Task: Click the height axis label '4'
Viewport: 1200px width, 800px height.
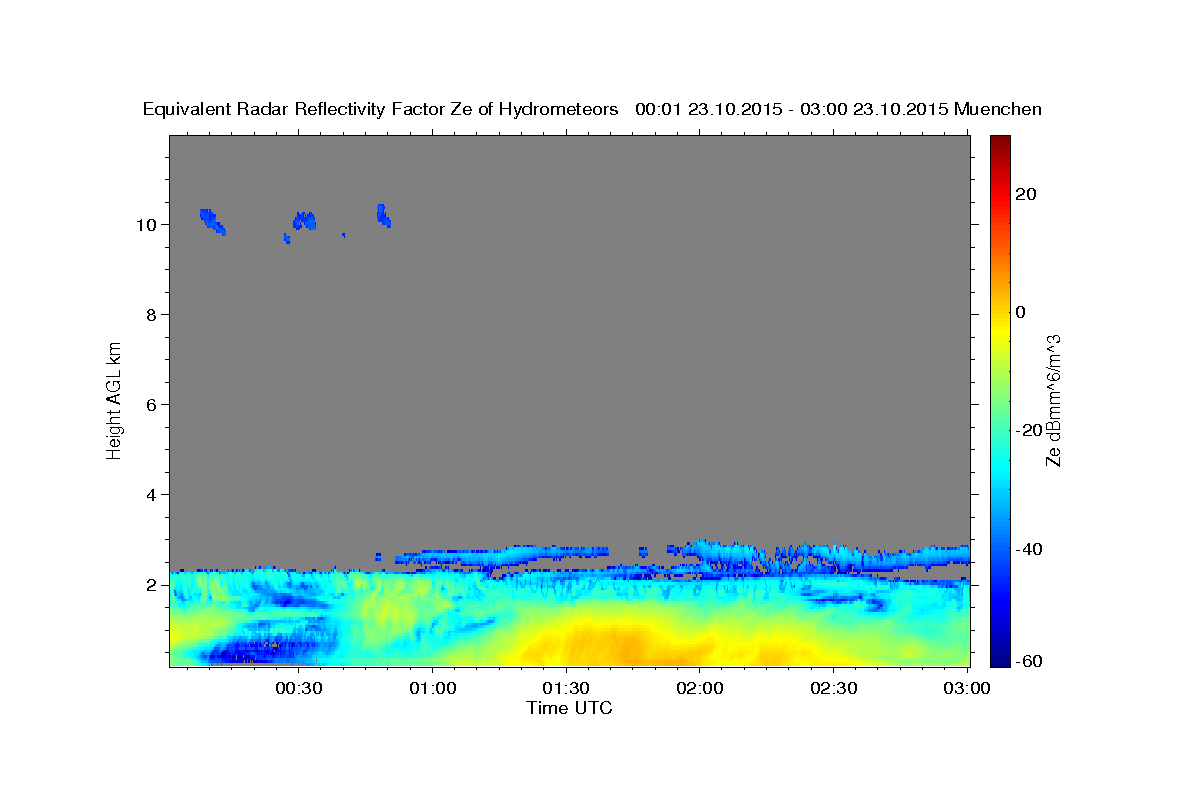Action: pyautogui.click(x=151, y=495)
